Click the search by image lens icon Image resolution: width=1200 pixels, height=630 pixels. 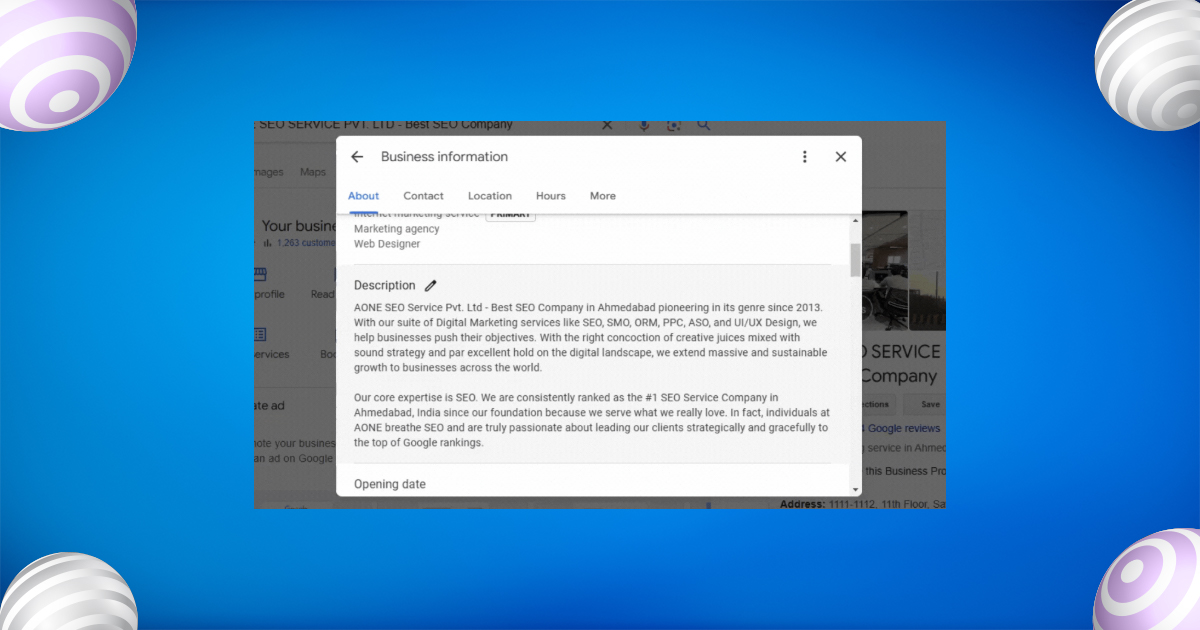click(x=674, y=125)
